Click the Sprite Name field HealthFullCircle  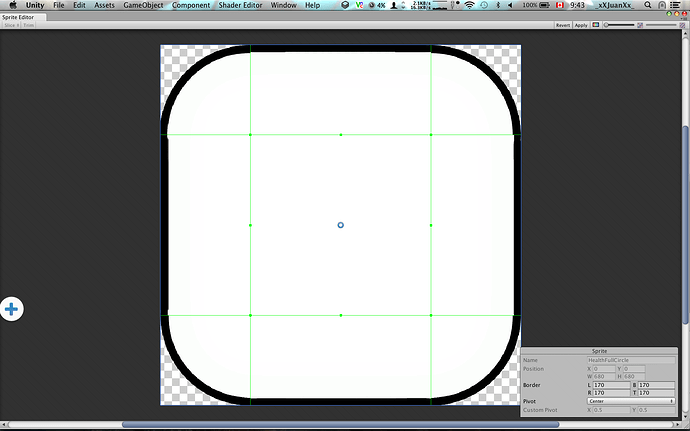631,360
